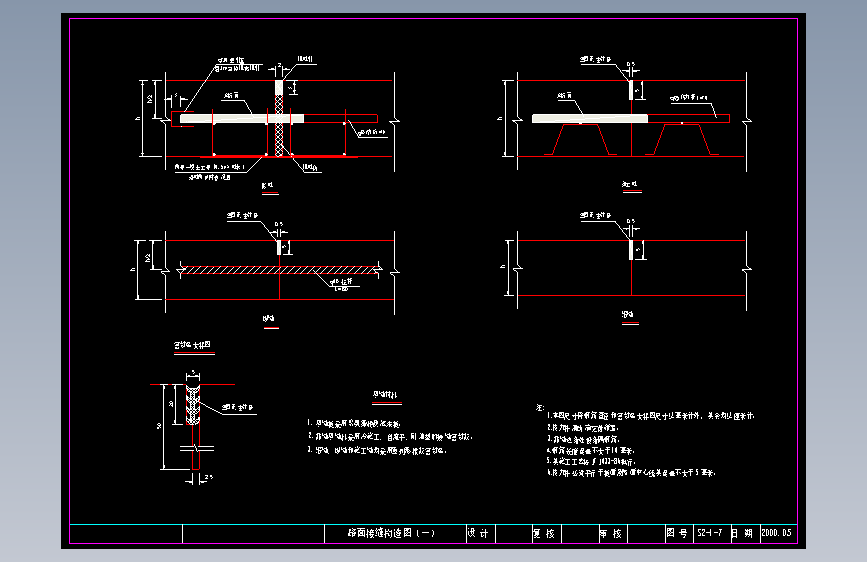This screenshot has height=562, width=867.
Task: Click the 日期 label in the title block
Action: coord(742,533)
